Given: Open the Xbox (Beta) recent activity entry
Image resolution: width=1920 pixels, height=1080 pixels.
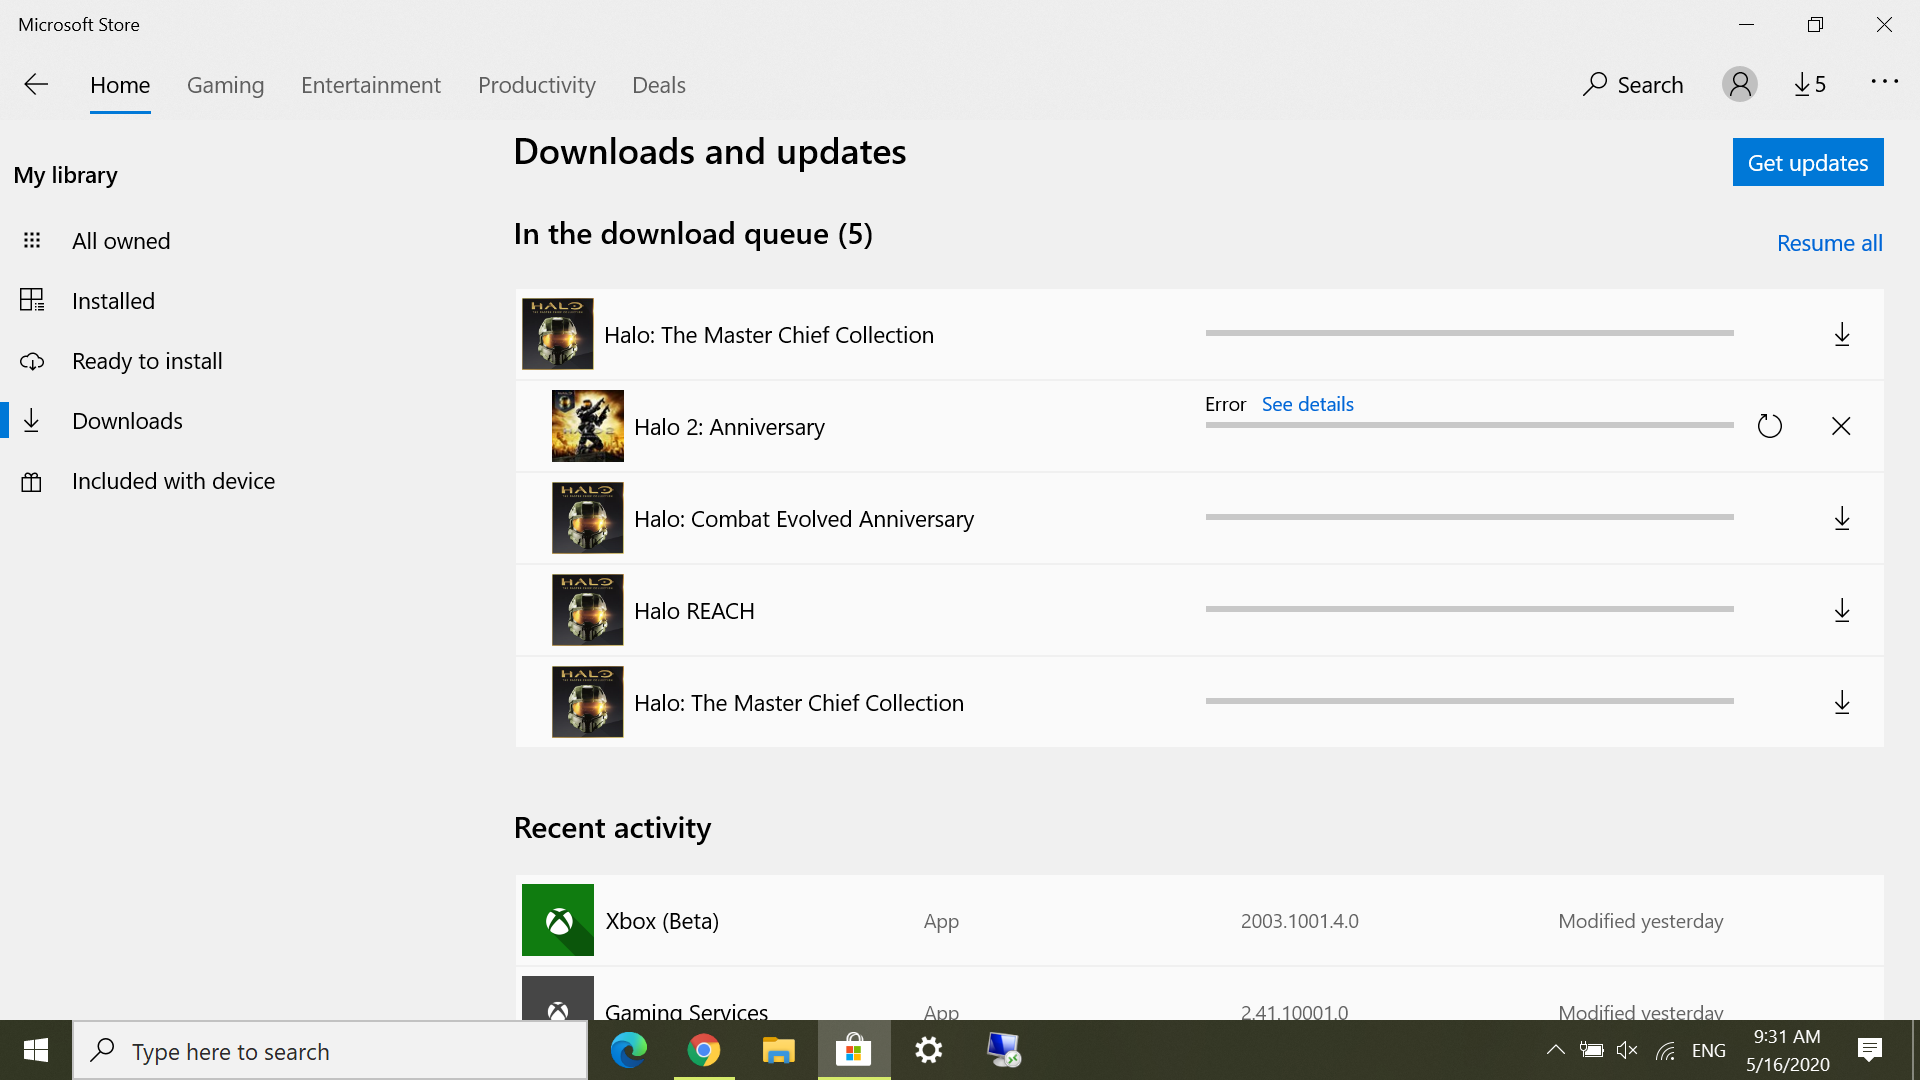Looking at the screenshot, I should pos(662,920).
